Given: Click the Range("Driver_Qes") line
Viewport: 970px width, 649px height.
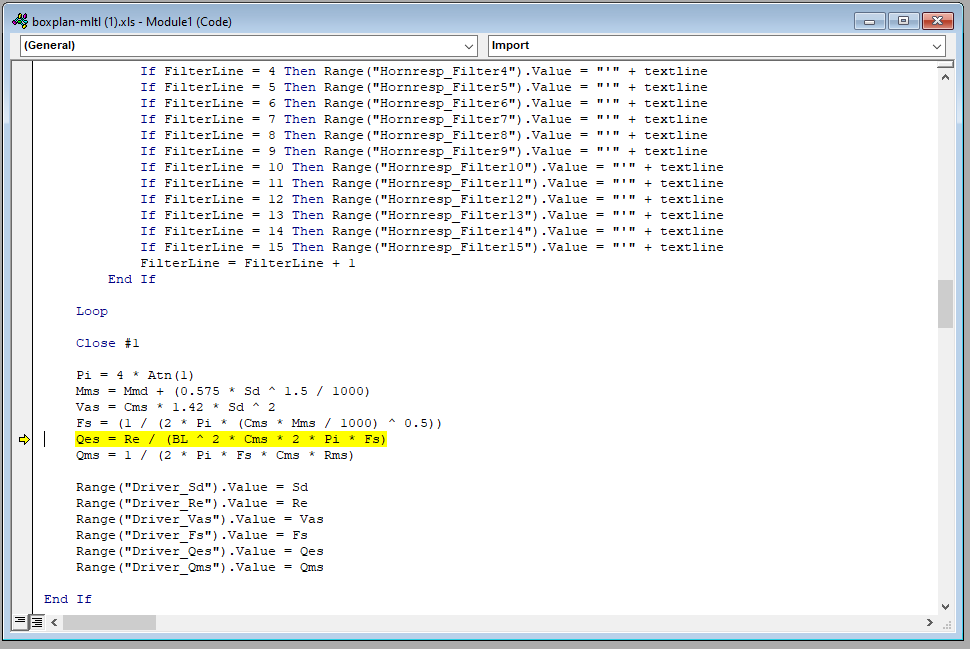Looking at the screenshot, I should (200, 551).
